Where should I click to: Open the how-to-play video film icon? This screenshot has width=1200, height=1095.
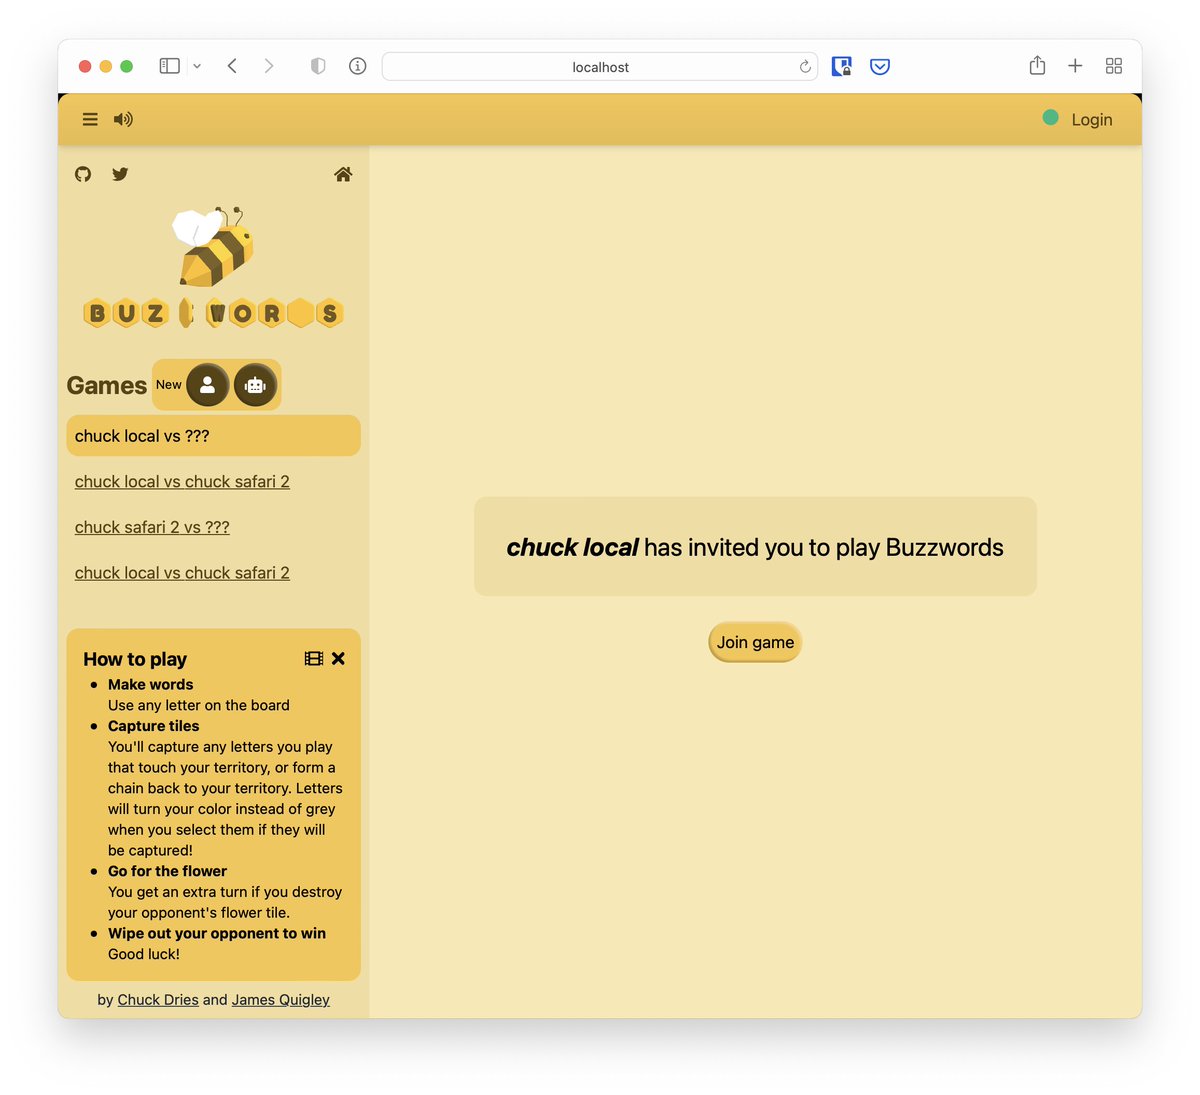[314, 658]
